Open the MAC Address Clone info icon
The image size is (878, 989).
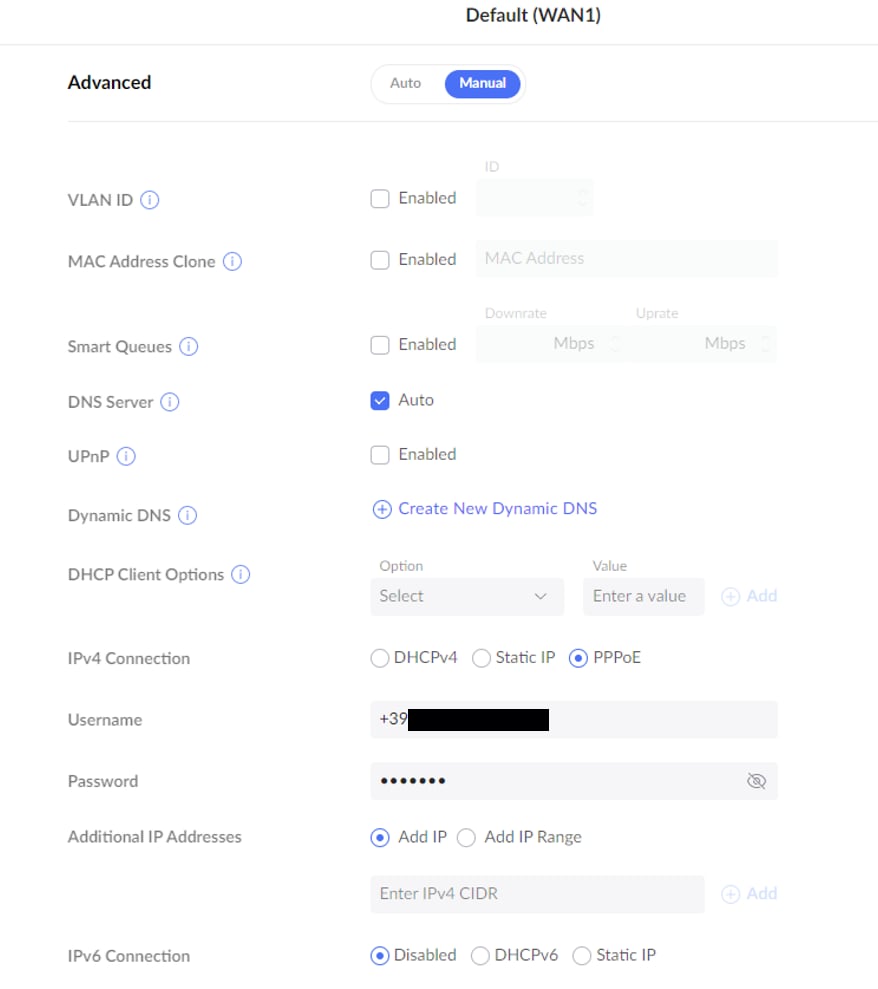pyautogui.click(x=232, y=261)
